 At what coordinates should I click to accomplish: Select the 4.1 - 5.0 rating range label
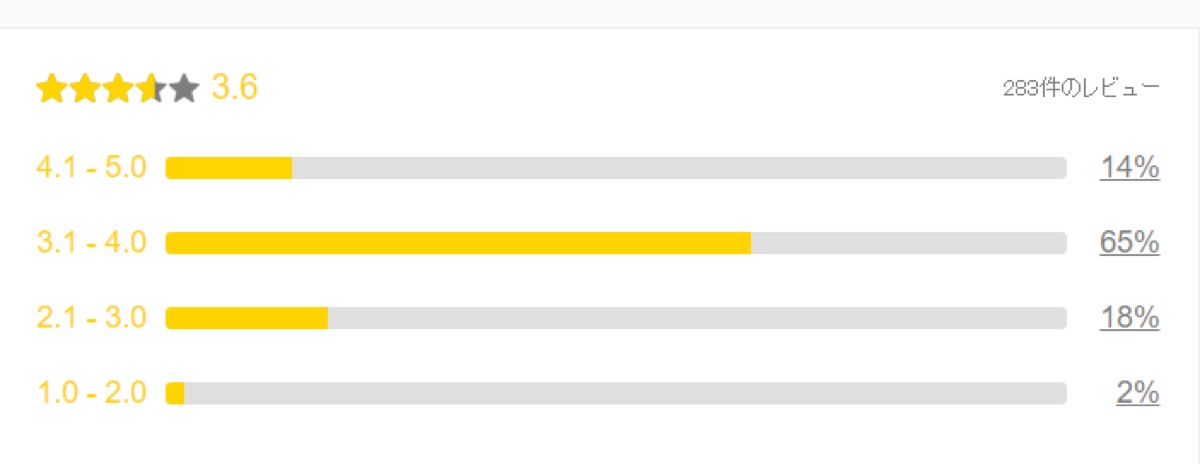pyautogui.click(x=91, y=167)
